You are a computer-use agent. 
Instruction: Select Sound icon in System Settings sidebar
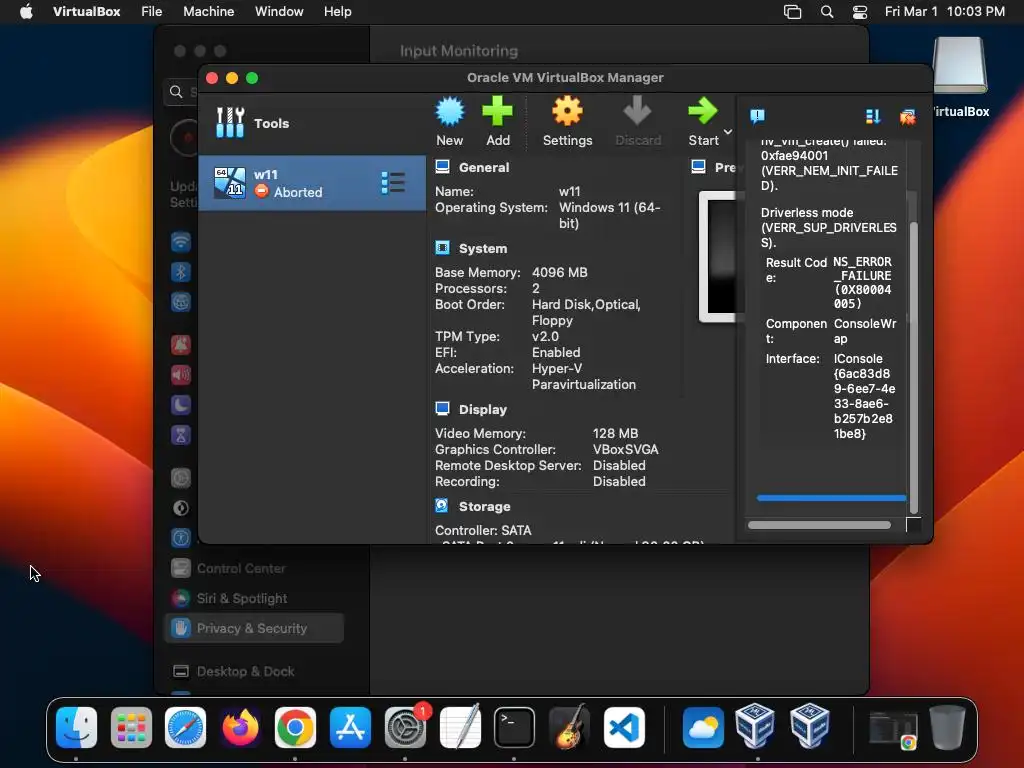181,374
